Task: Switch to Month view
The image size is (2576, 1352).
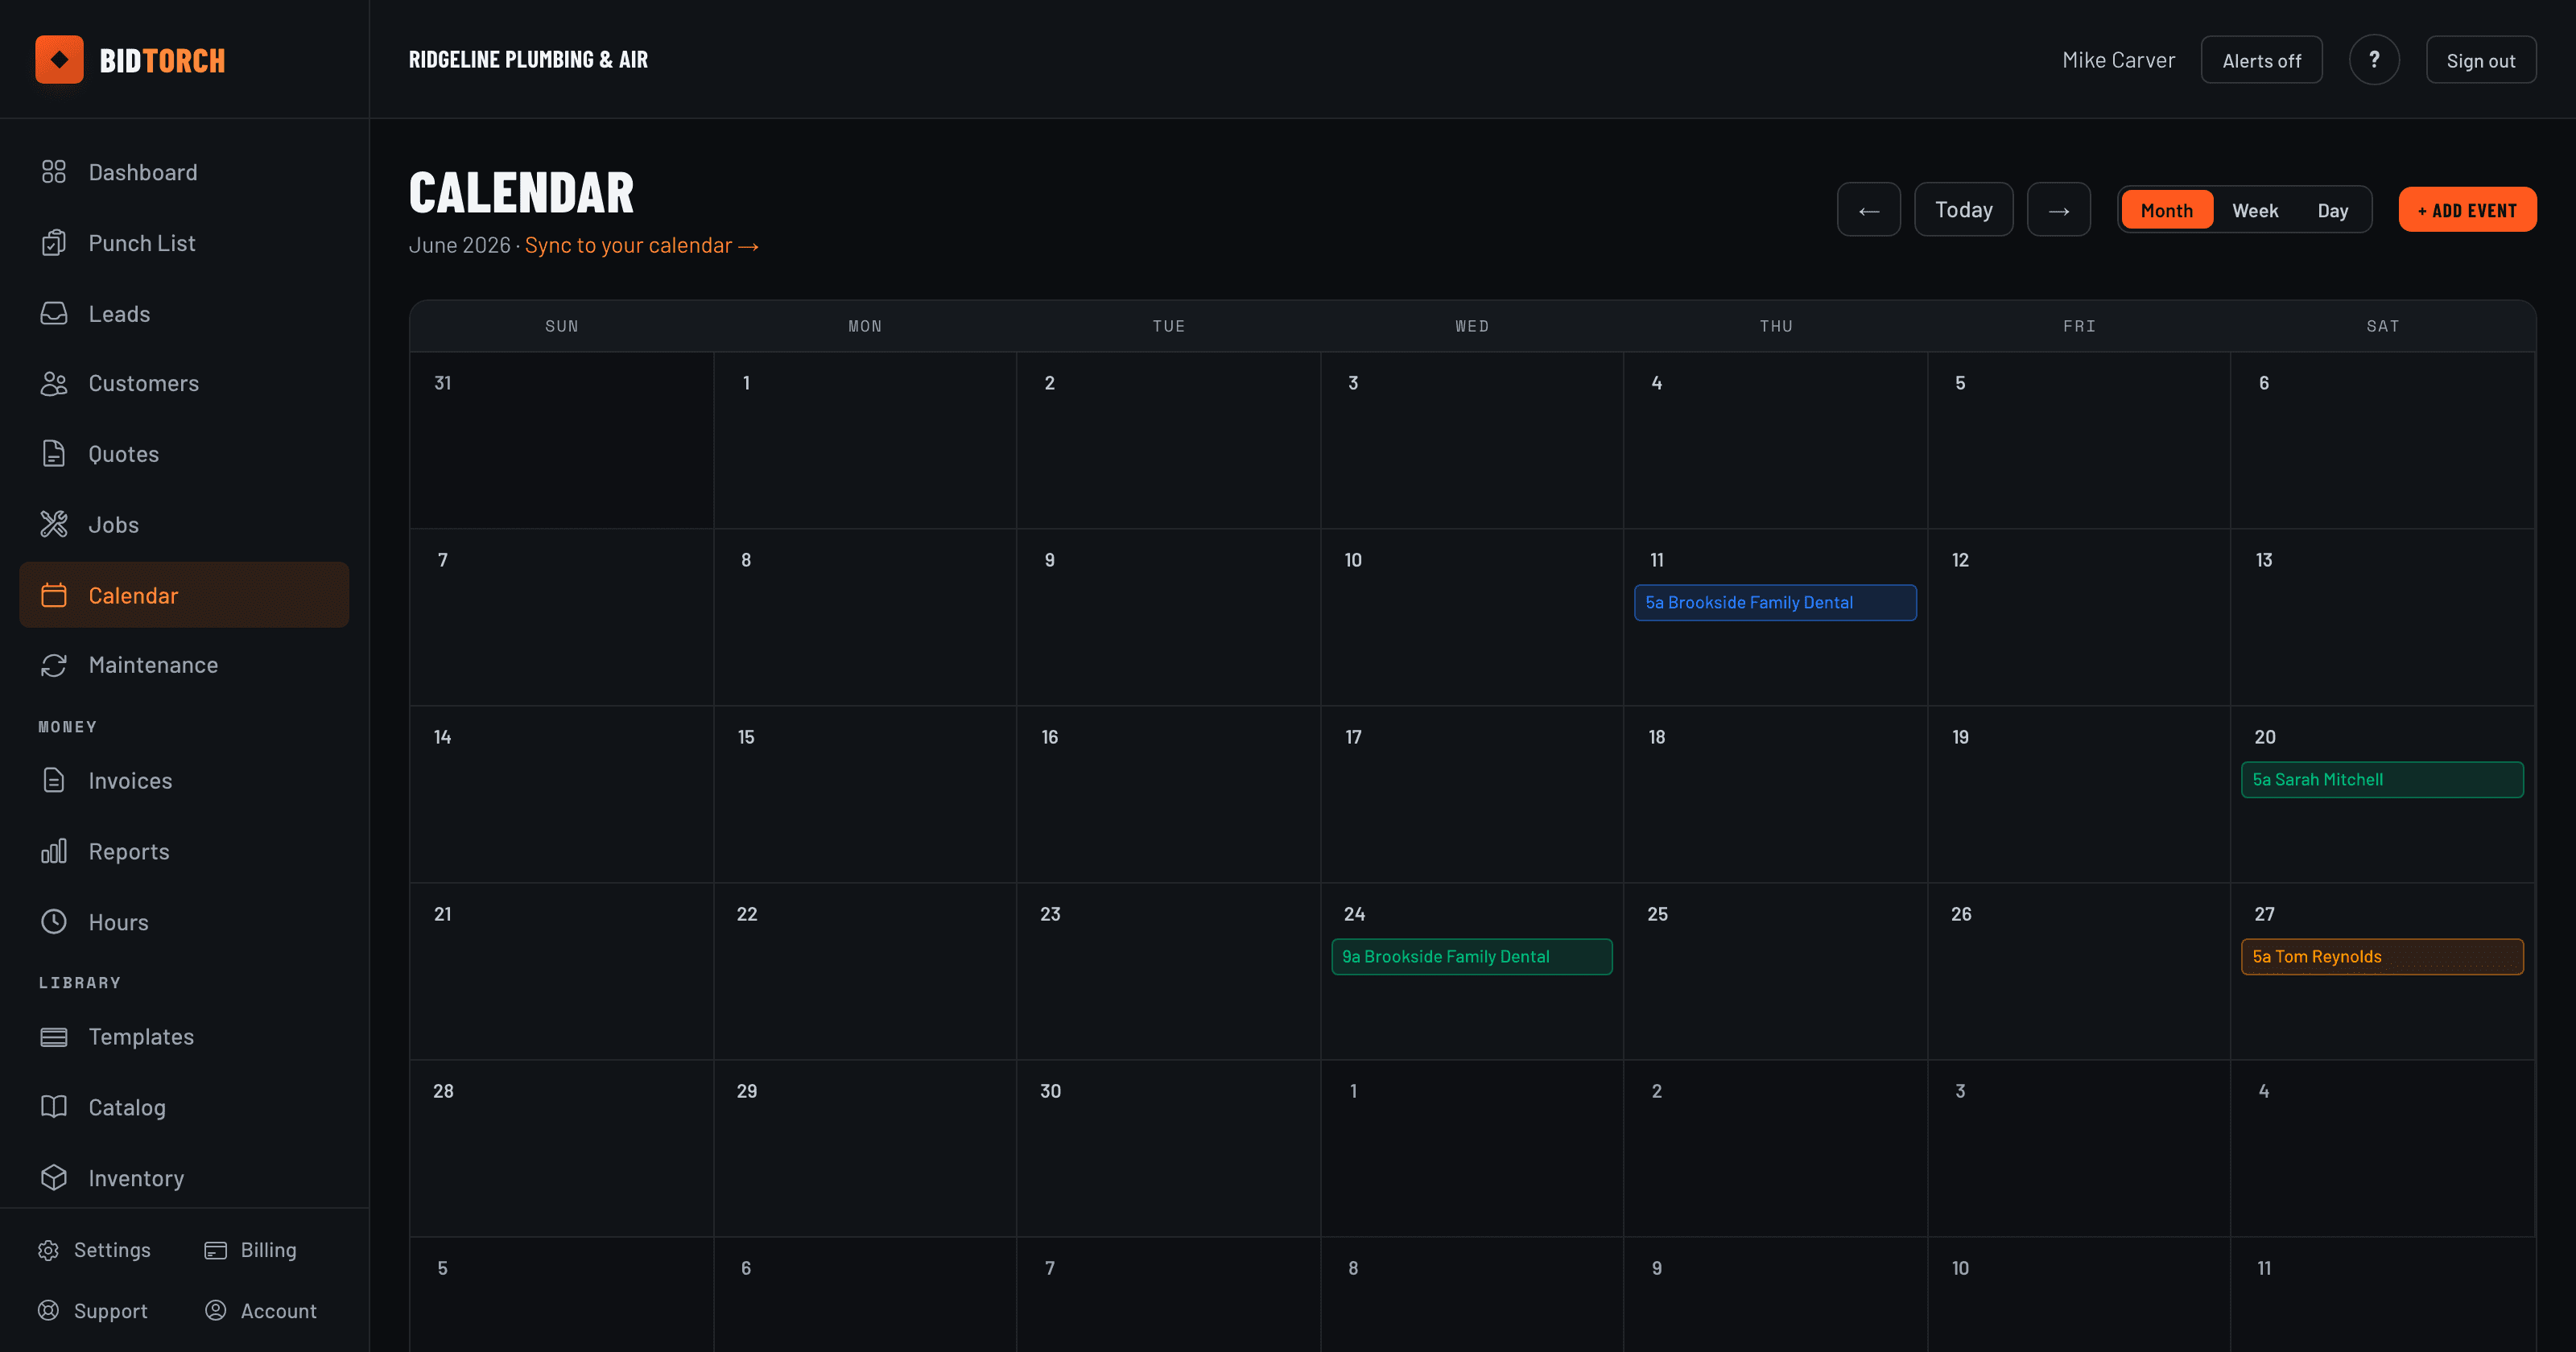Action: point(2167,210)
